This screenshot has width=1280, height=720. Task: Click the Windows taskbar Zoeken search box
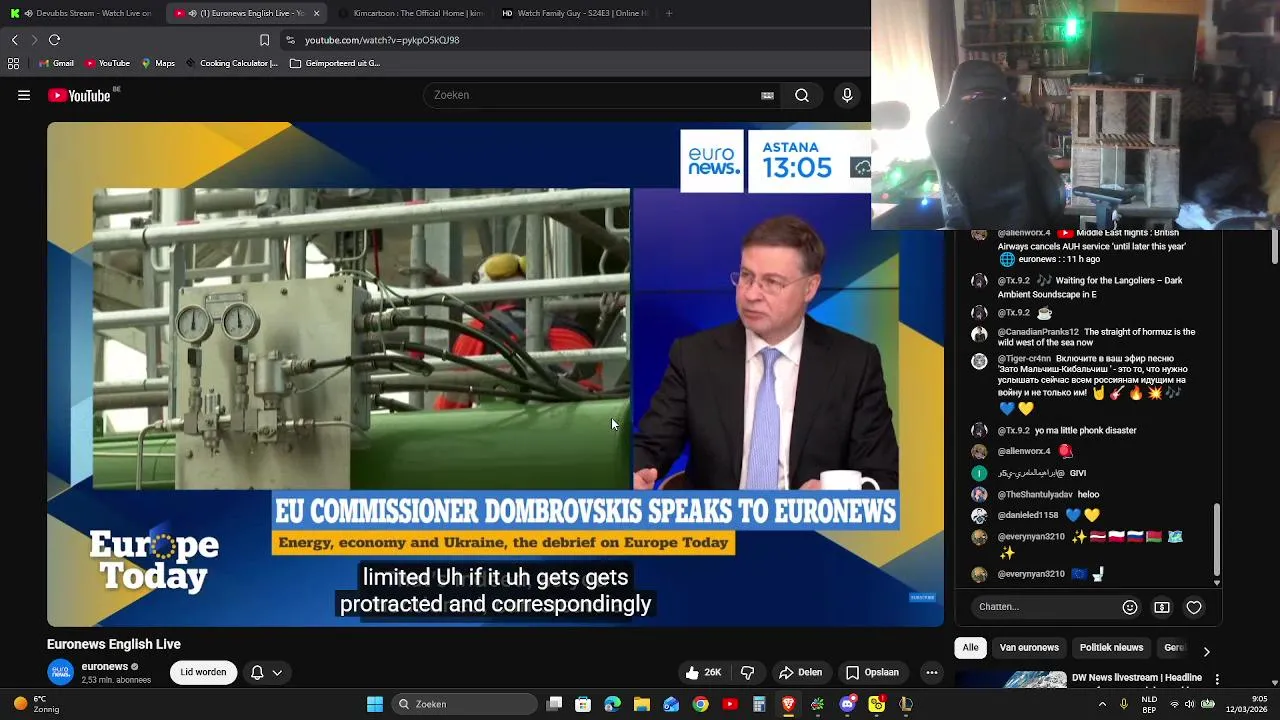464,704
